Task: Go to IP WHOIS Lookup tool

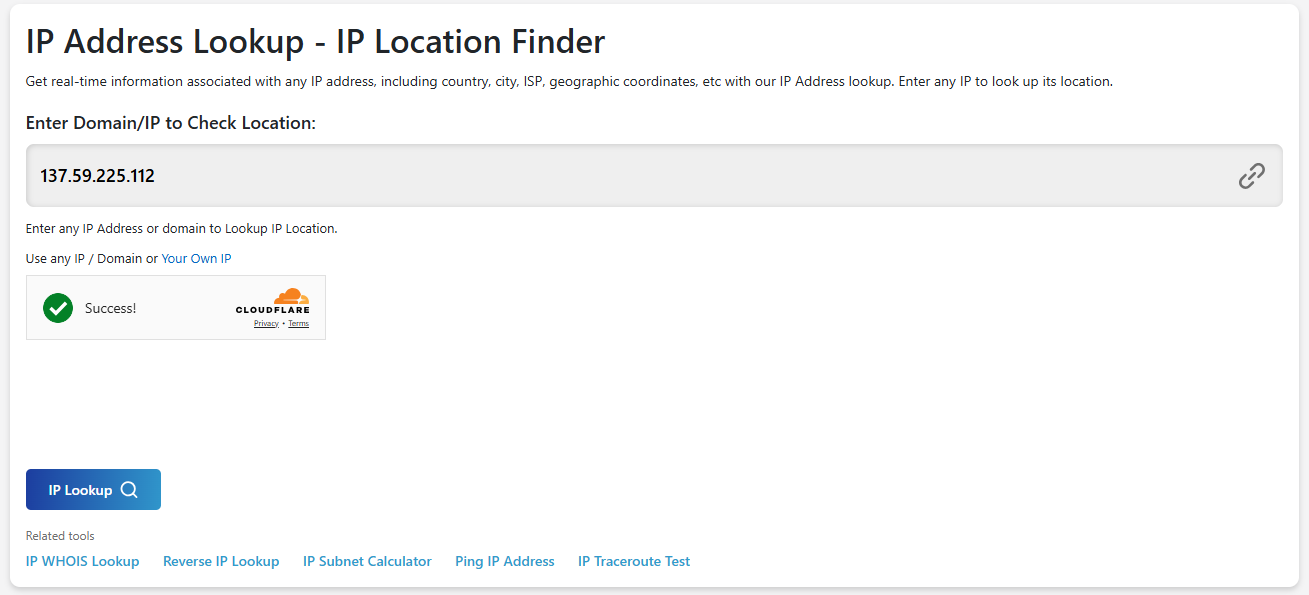Action: [82, 561]
